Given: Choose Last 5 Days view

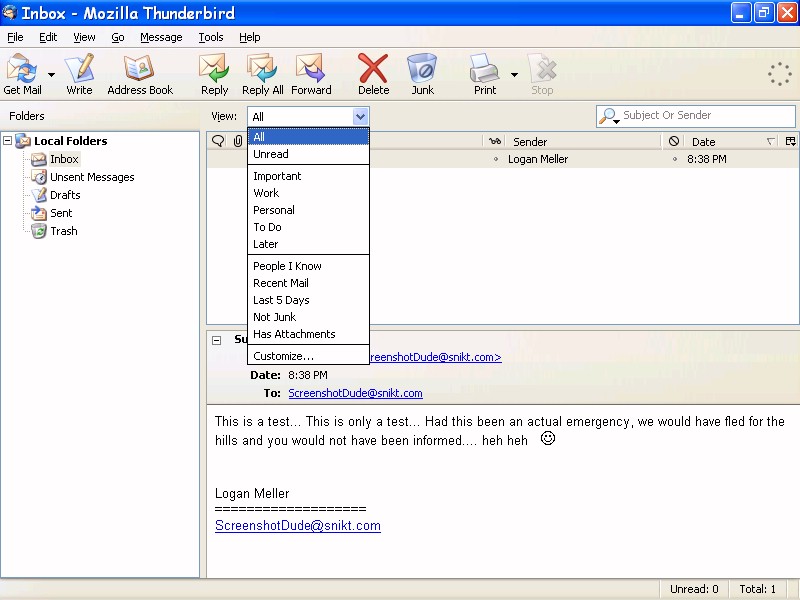Looking at the screenshot, I should tap(308, 300).
